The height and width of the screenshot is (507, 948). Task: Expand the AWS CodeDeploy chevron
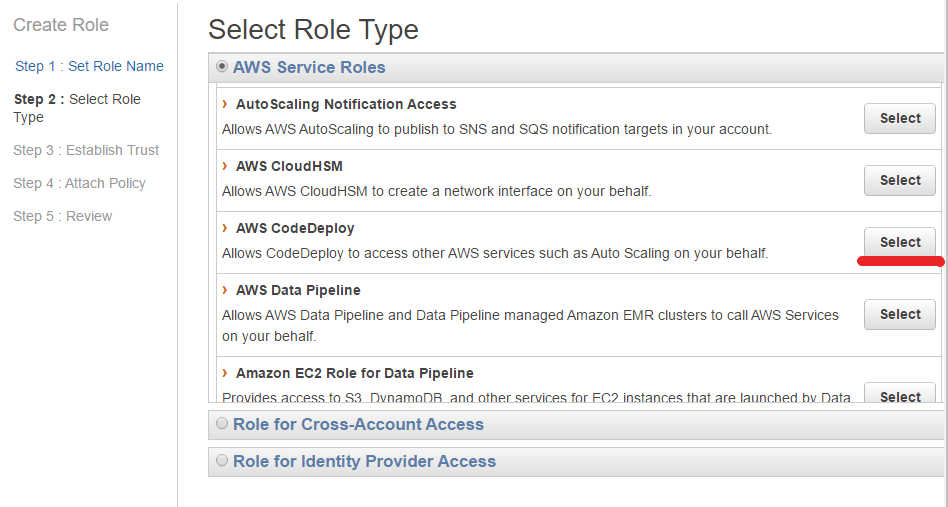225,228
